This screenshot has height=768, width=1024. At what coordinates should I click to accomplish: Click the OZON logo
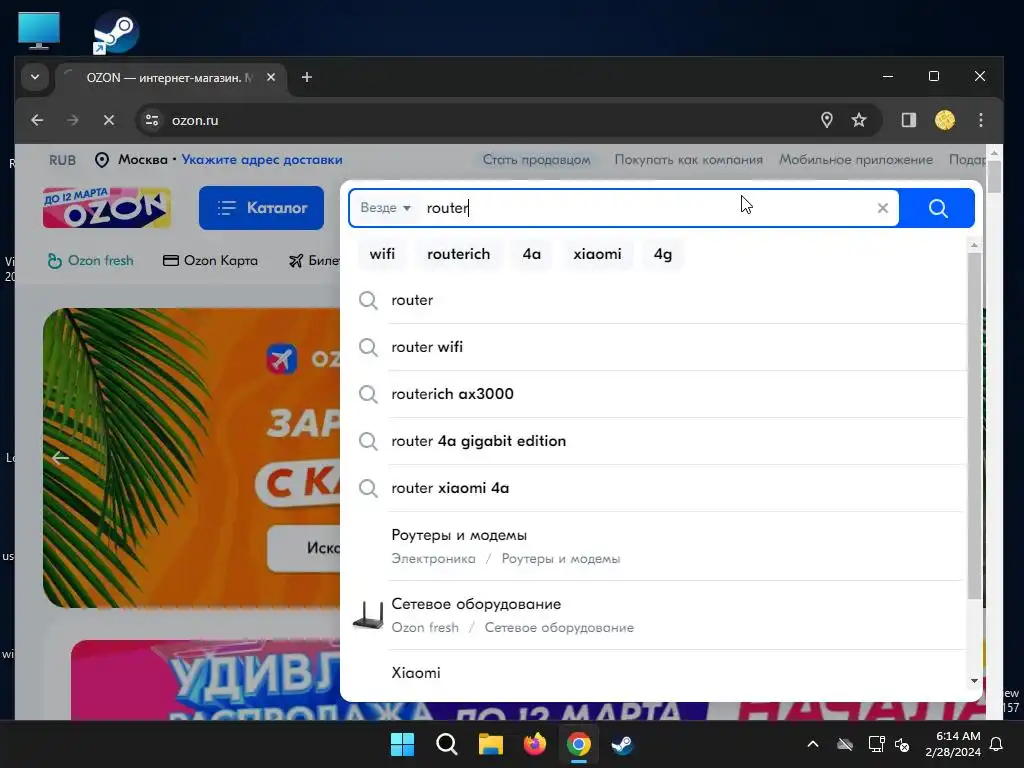pos(106,208)
